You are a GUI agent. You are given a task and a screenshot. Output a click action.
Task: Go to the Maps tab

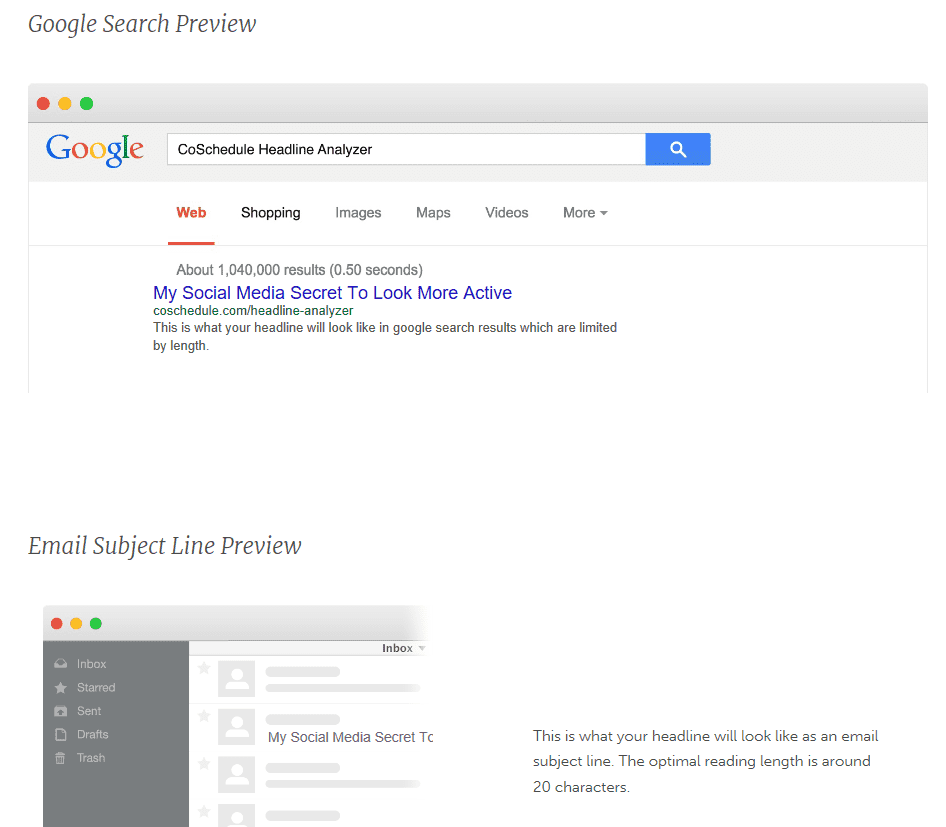pos(433,213)
